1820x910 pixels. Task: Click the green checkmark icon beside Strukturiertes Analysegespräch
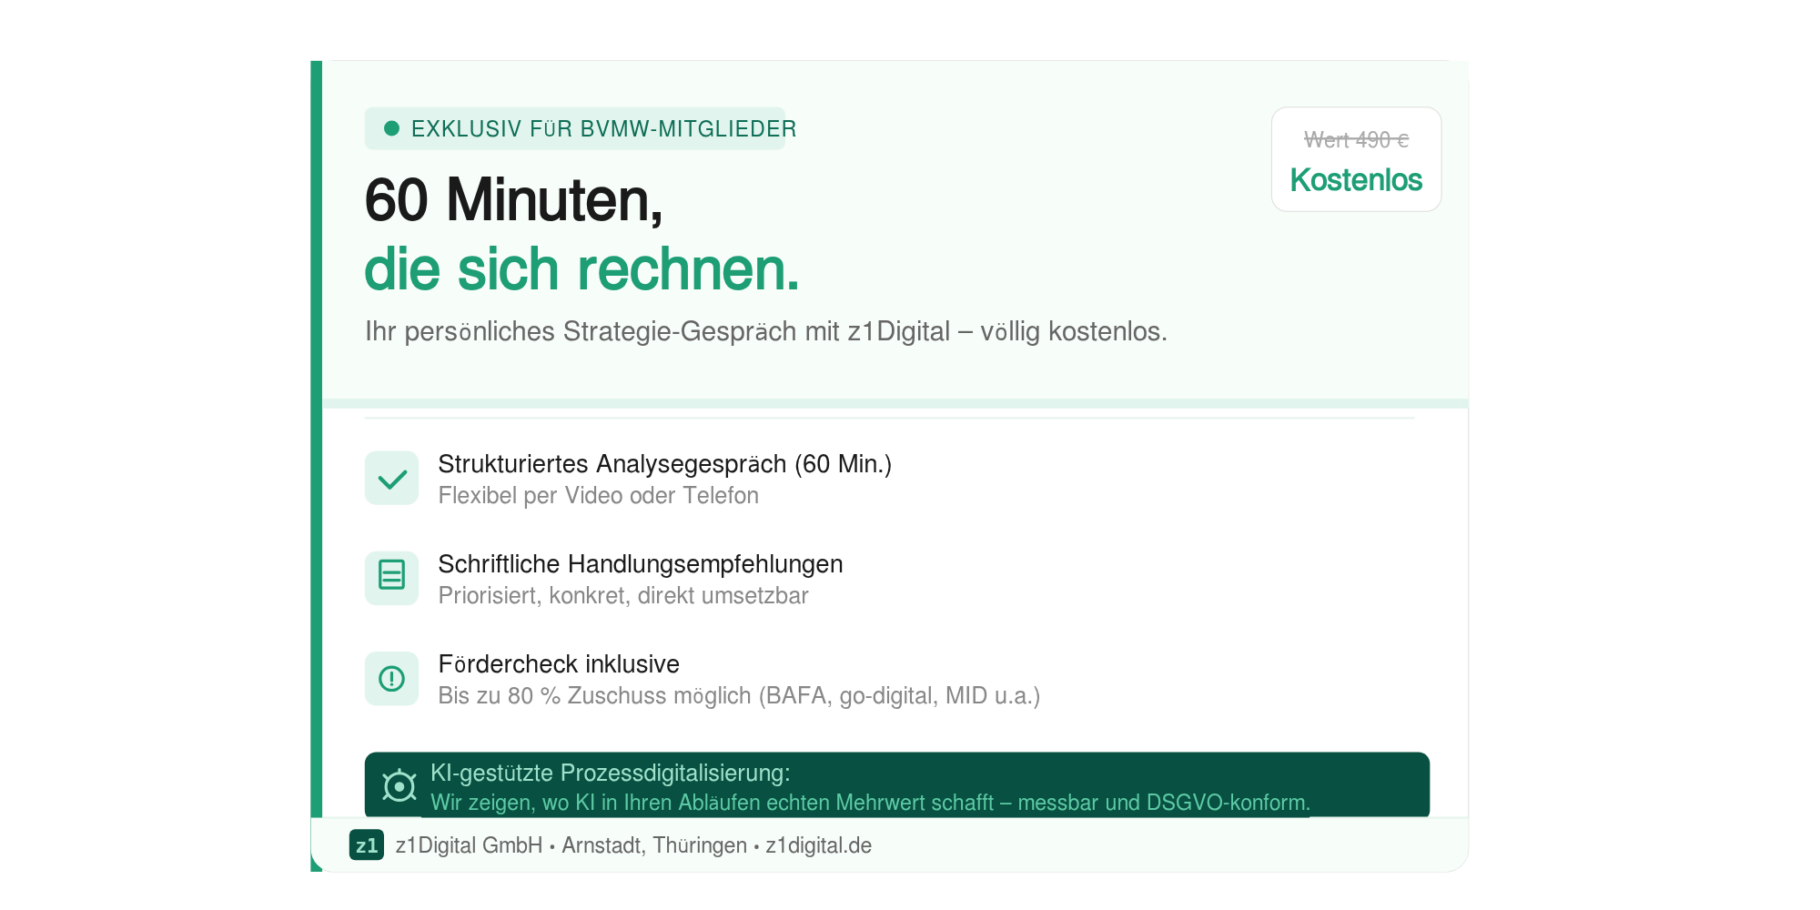point(391,478)
